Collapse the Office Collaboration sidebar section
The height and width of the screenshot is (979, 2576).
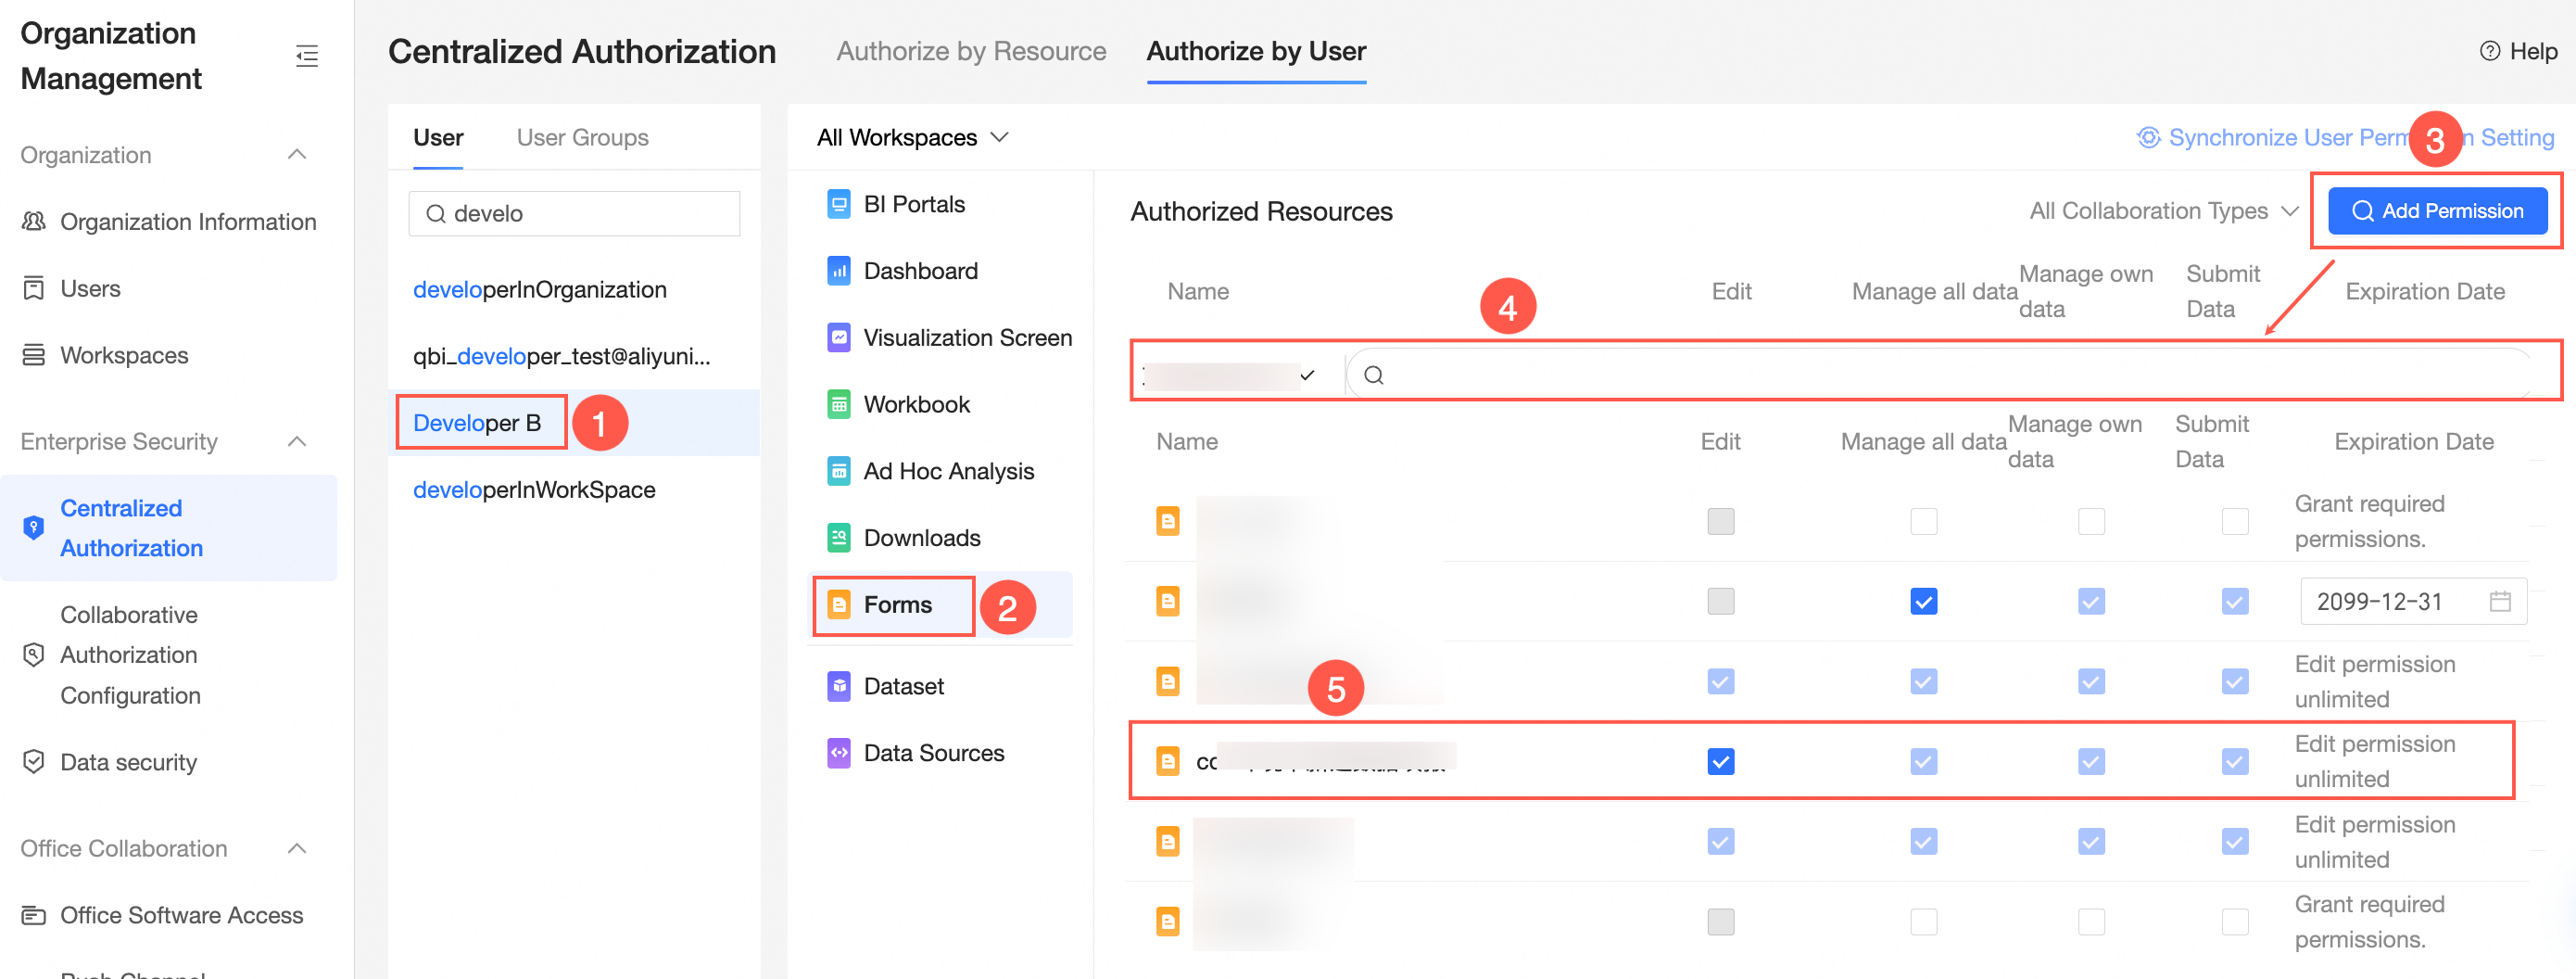point(297,848)
